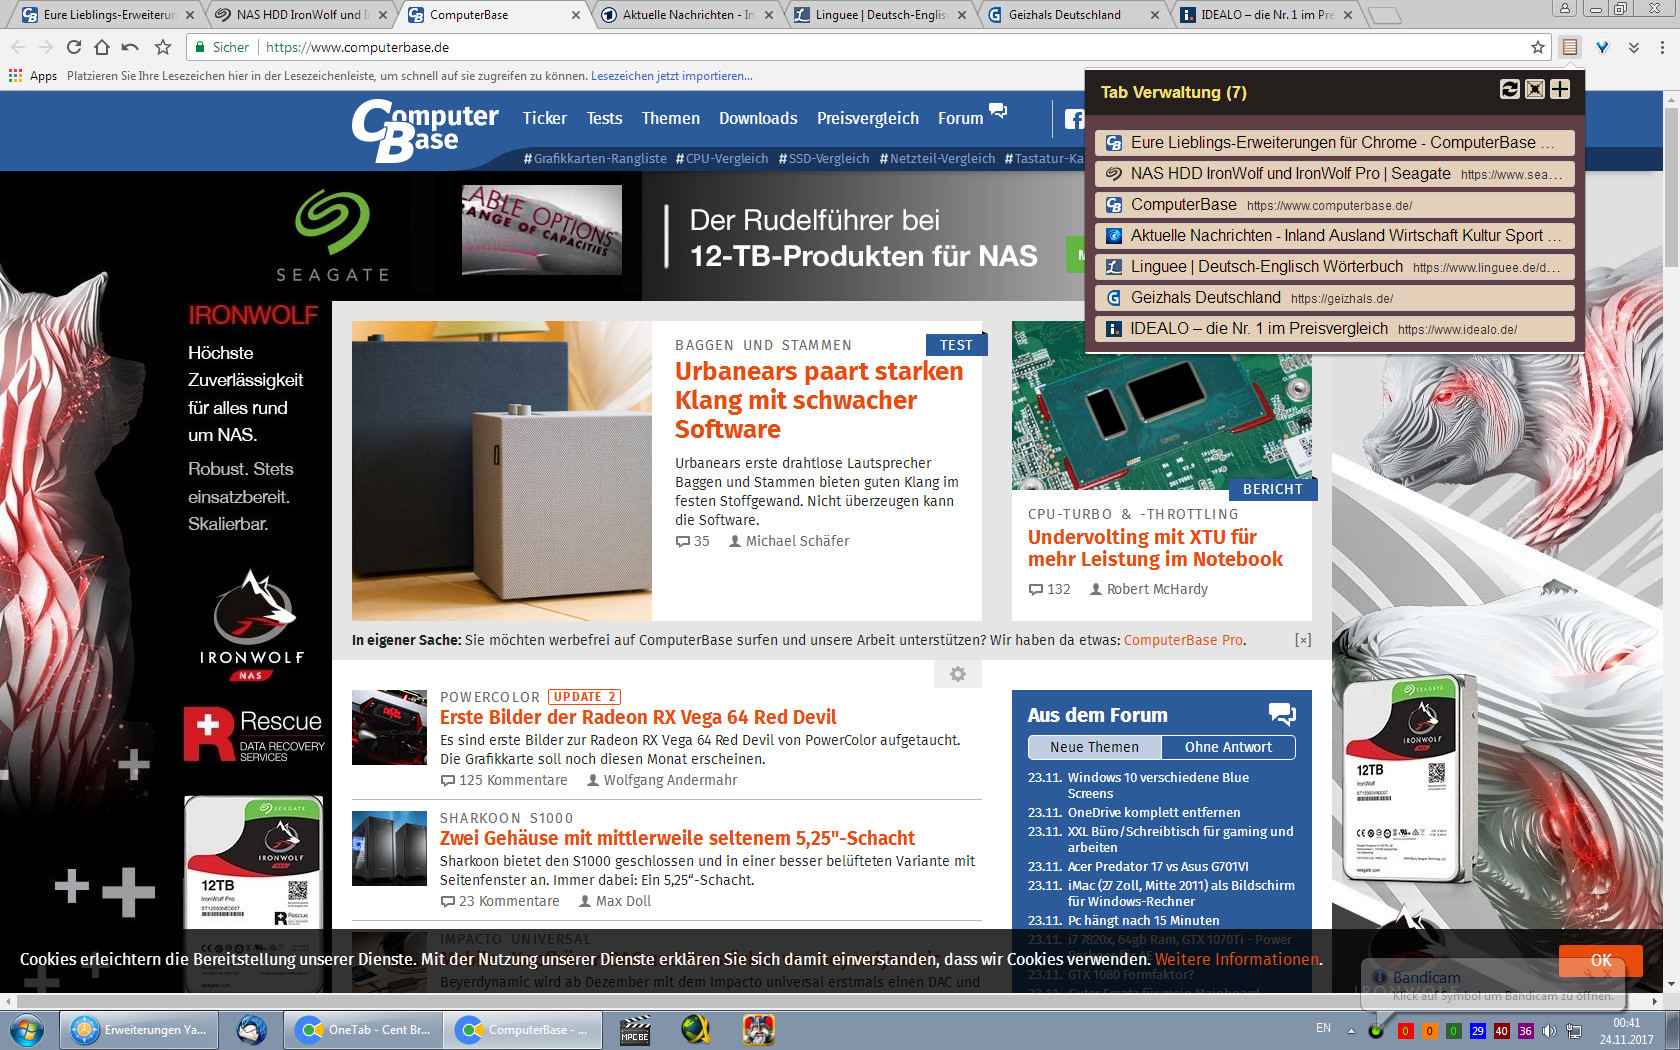
Task: Open the Windows Start orb
Action: 27,1029
